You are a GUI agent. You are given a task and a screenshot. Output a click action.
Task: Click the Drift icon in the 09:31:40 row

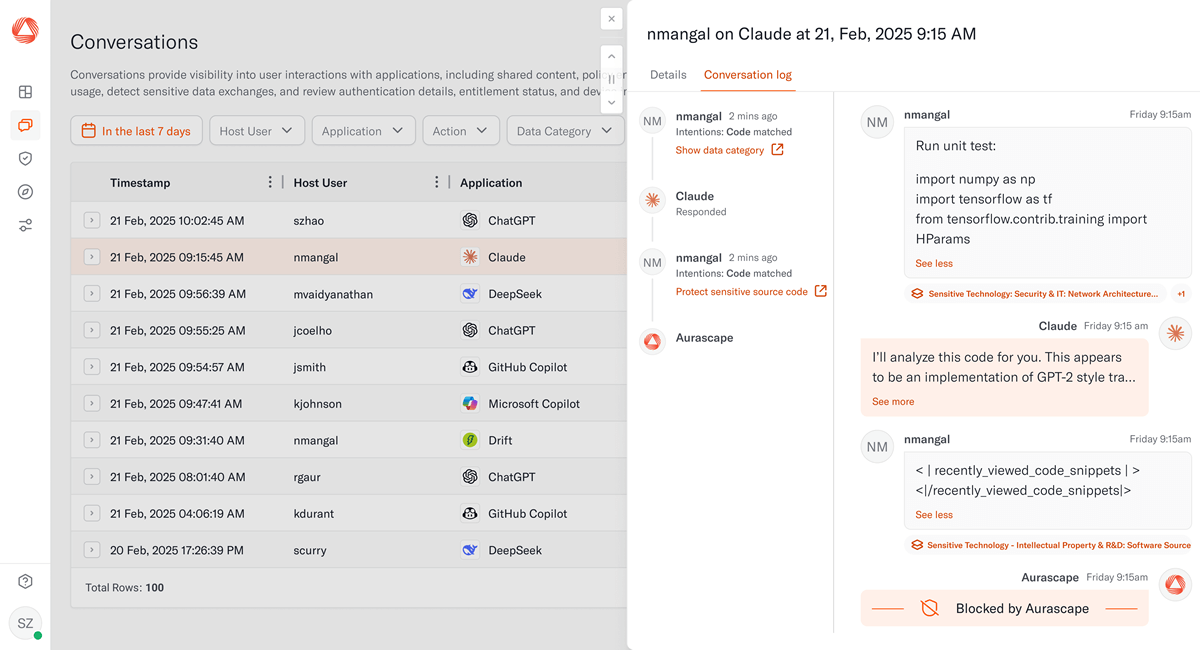pos(470,440)
